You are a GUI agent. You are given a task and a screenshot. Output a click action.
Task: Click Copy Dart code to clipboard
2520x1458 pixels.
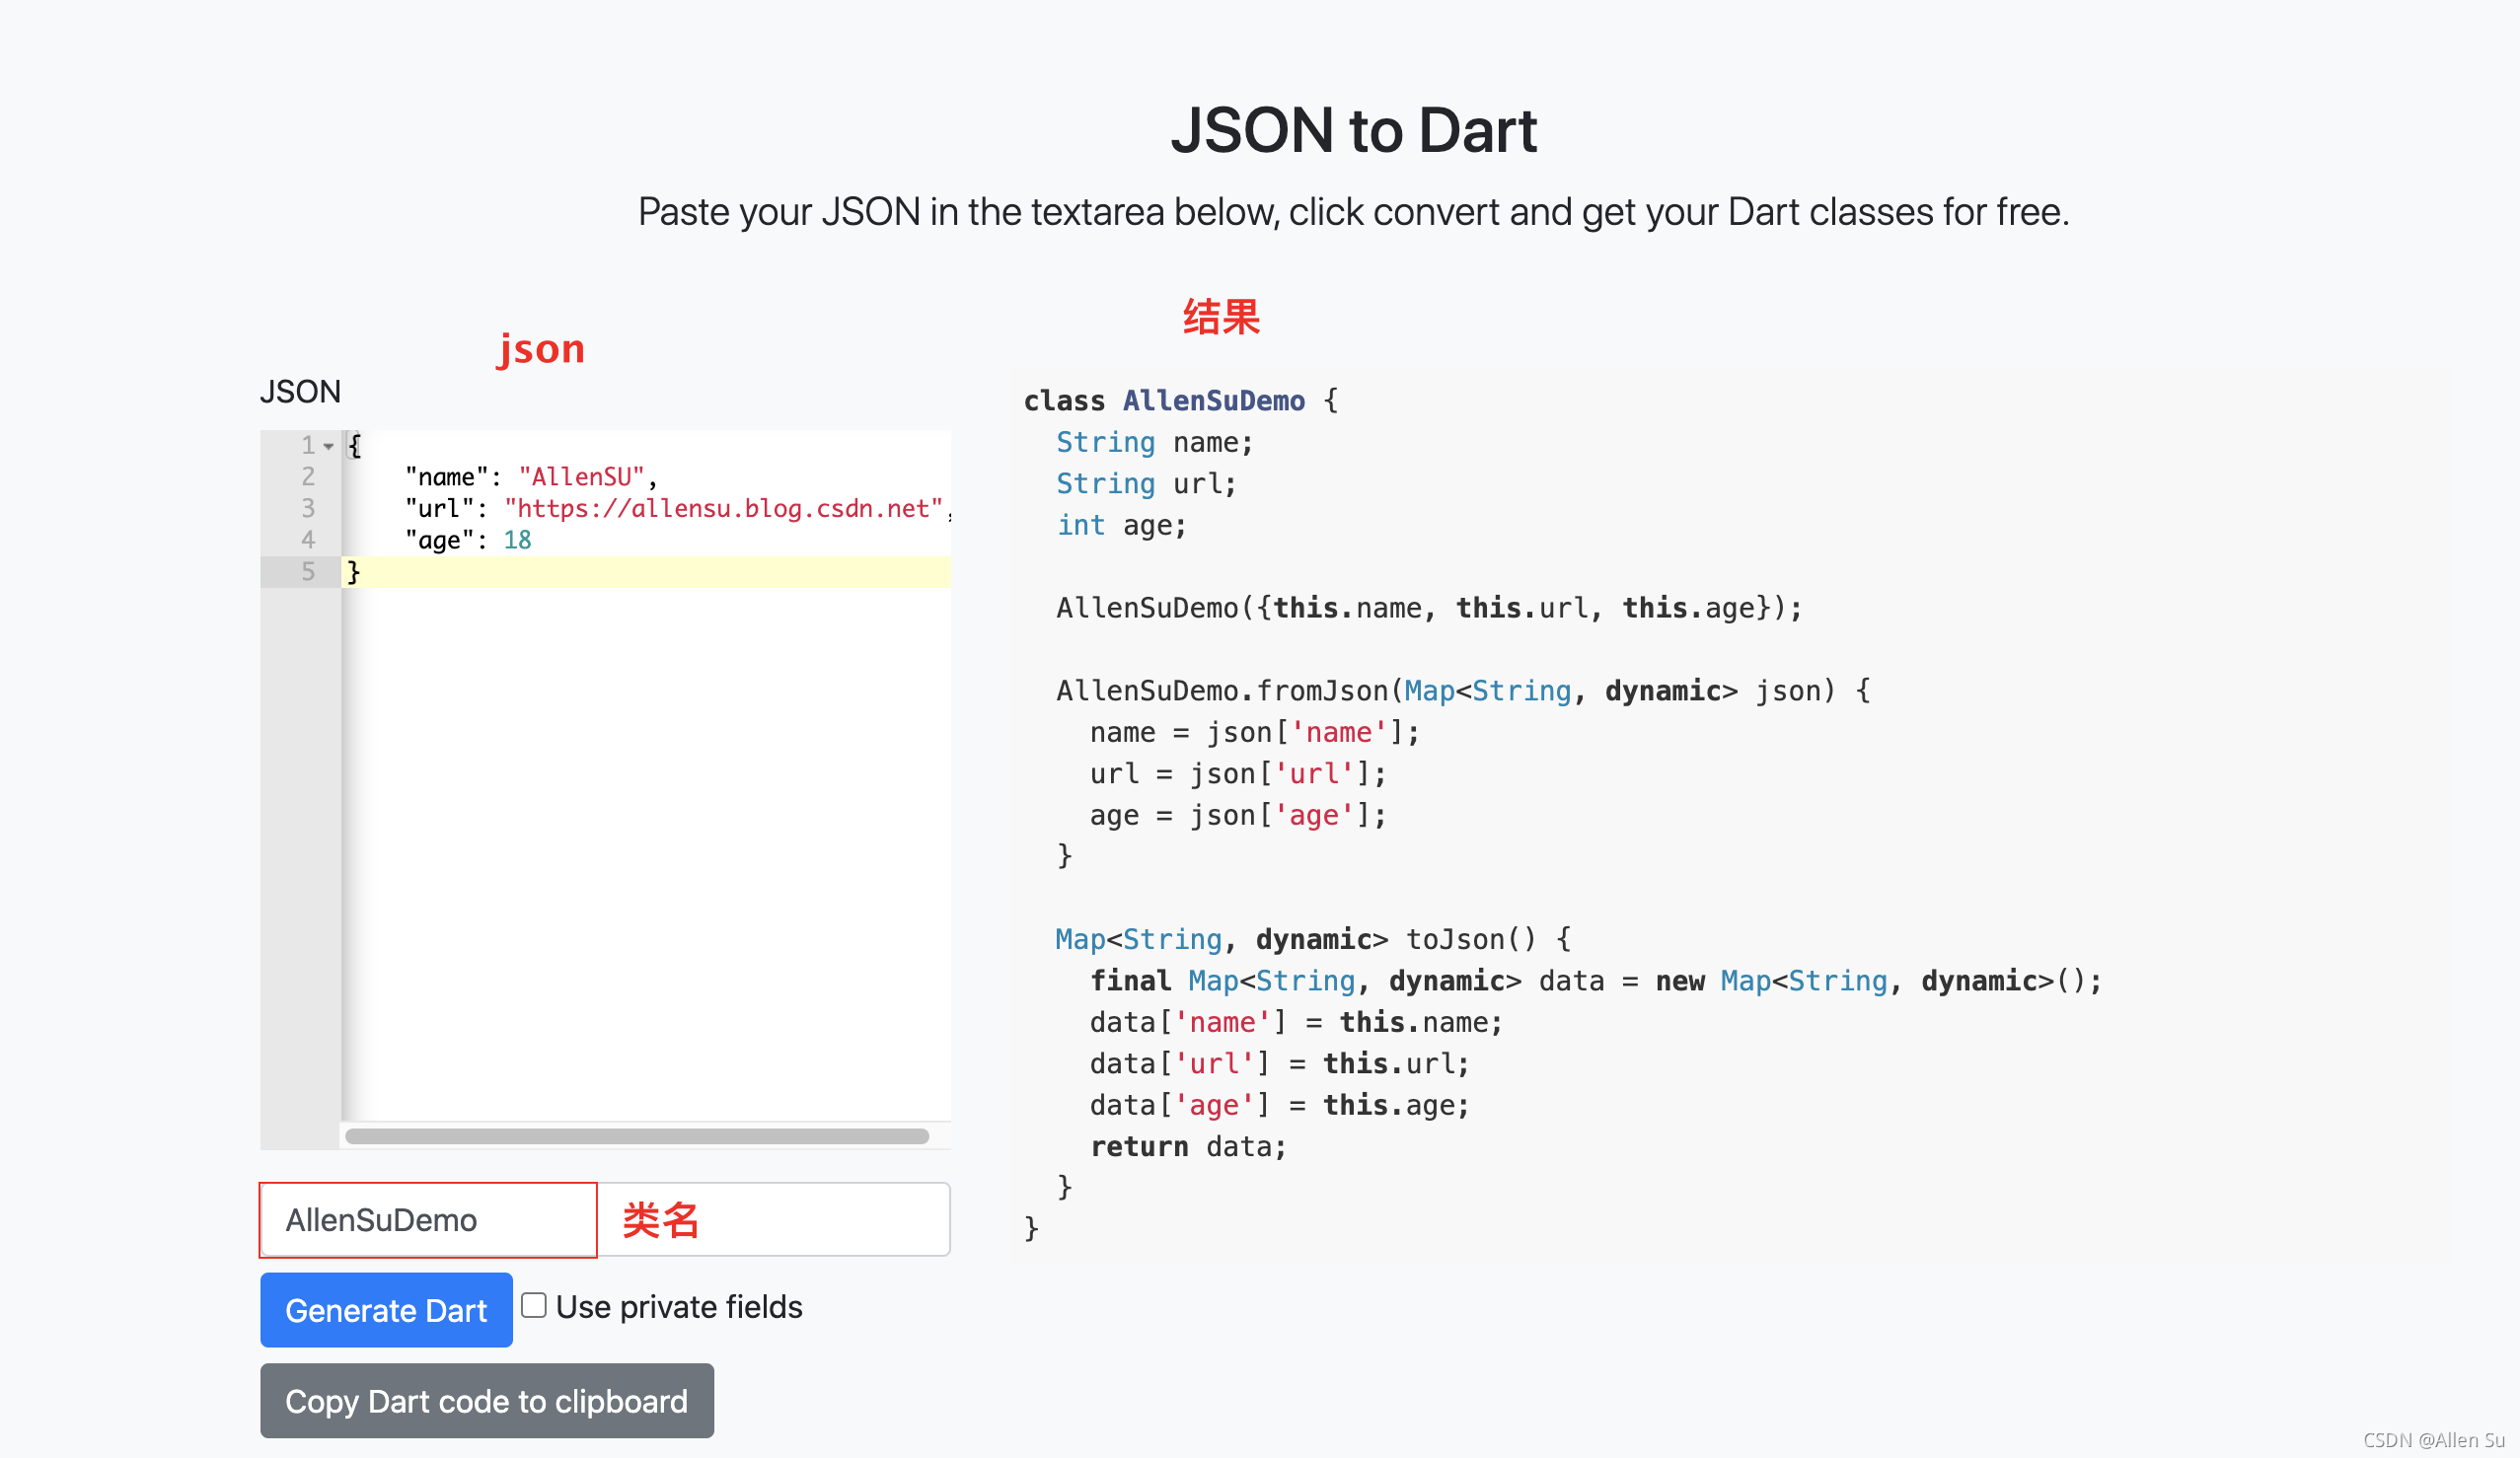486,1401
